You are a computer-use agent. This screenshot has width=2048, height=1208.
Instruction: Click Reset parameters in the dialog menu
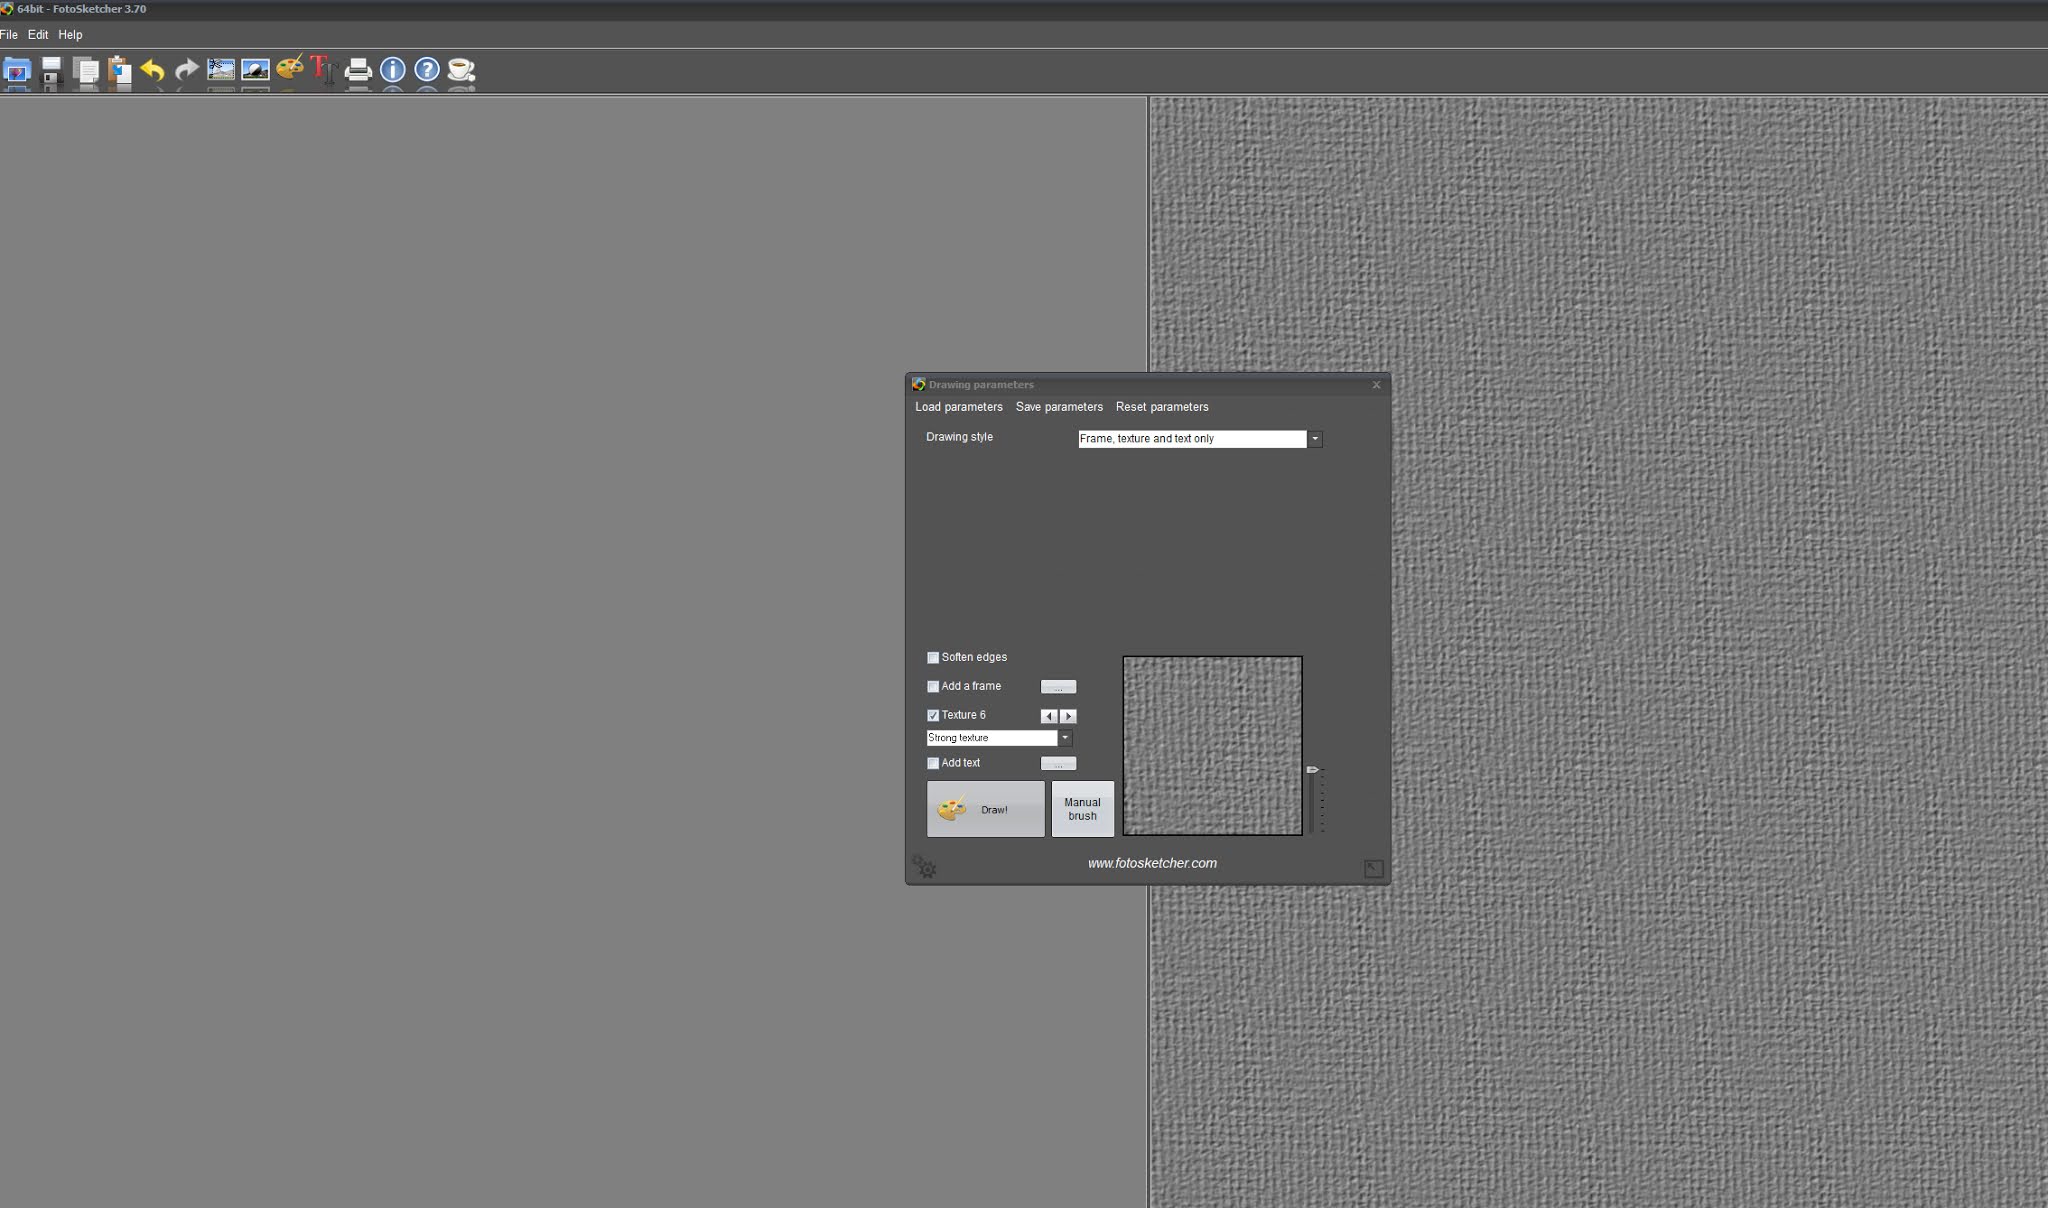pos(1162,407)
